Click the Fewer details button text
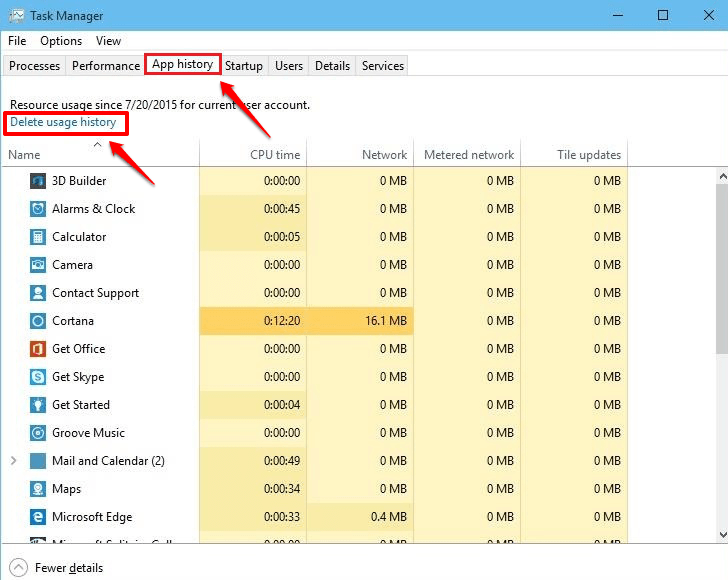The width and height of the screenshot is (728, 580). click(x=69, y=568)
